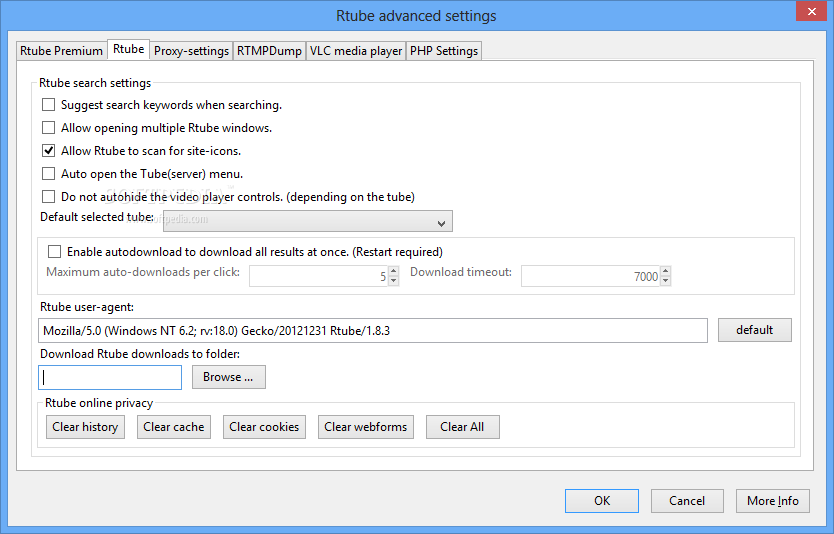Increase maximum auto-downloads per click
Viewport: 834px width, 534px height.
[394, 271]
